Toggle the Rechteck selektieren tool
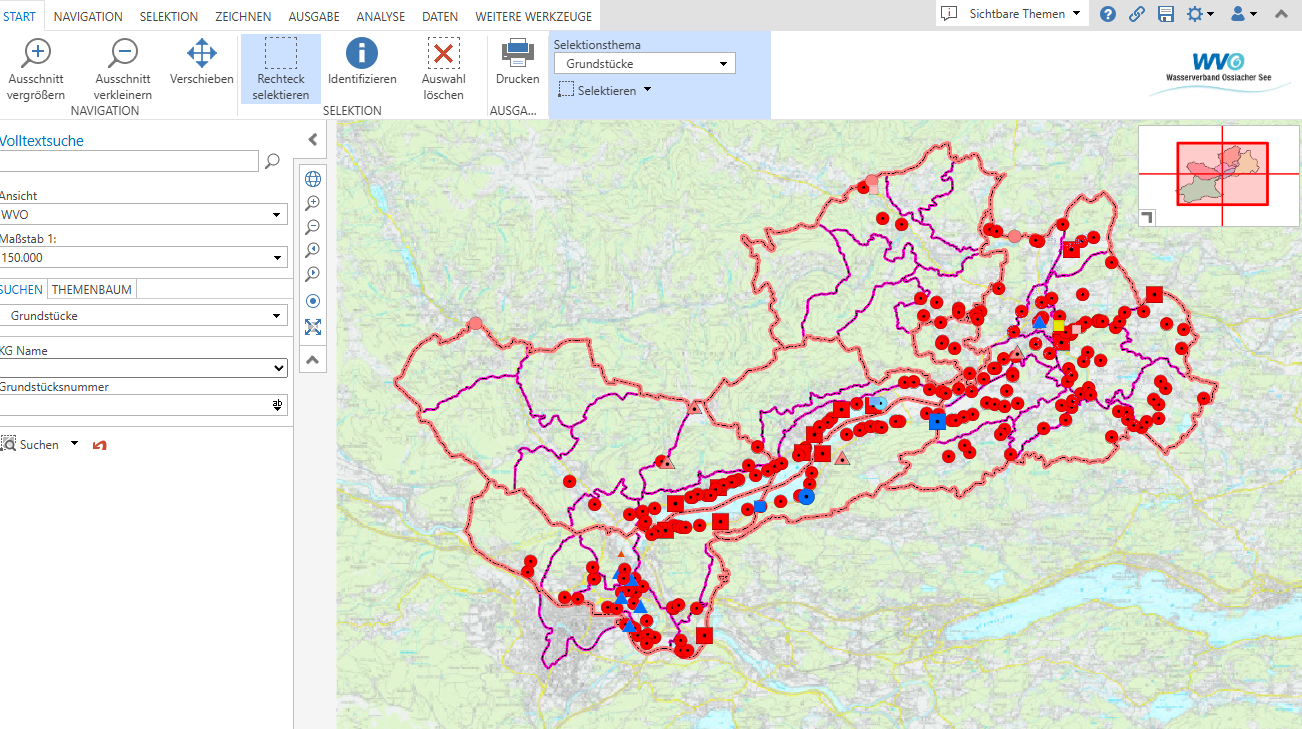This screenshot has width=1302, height=729. pos(281,68)
